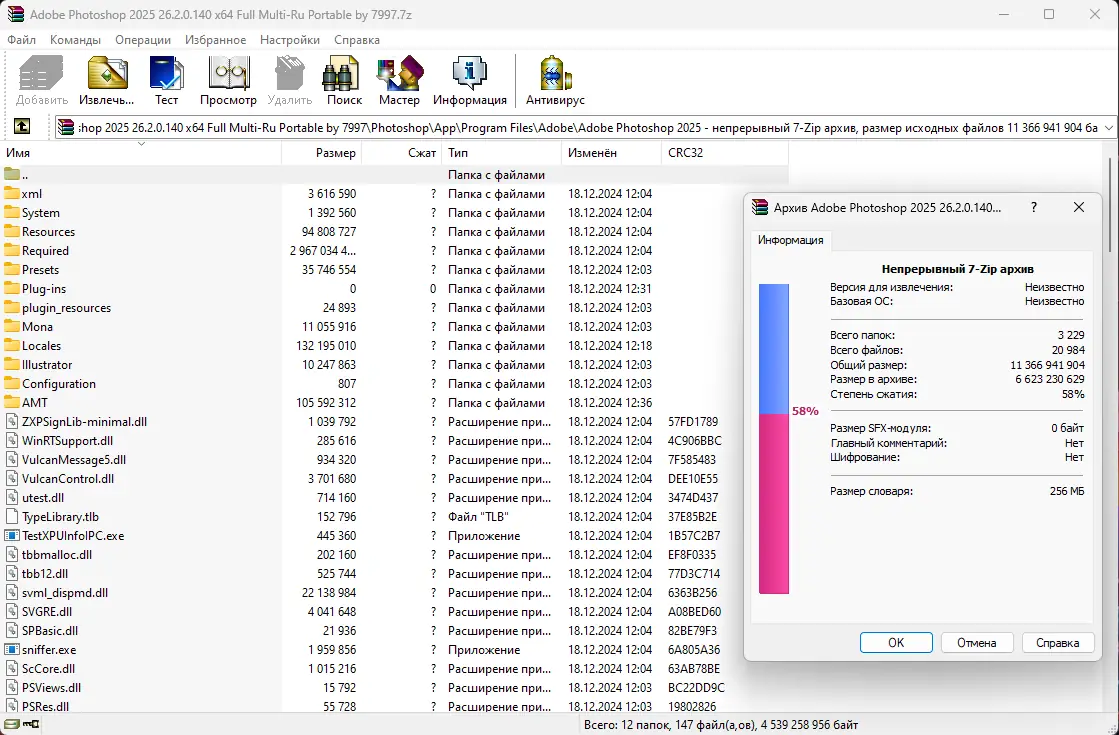
Task: Click the Plug-ins folder icon
Action: click(x=11, y=288)
